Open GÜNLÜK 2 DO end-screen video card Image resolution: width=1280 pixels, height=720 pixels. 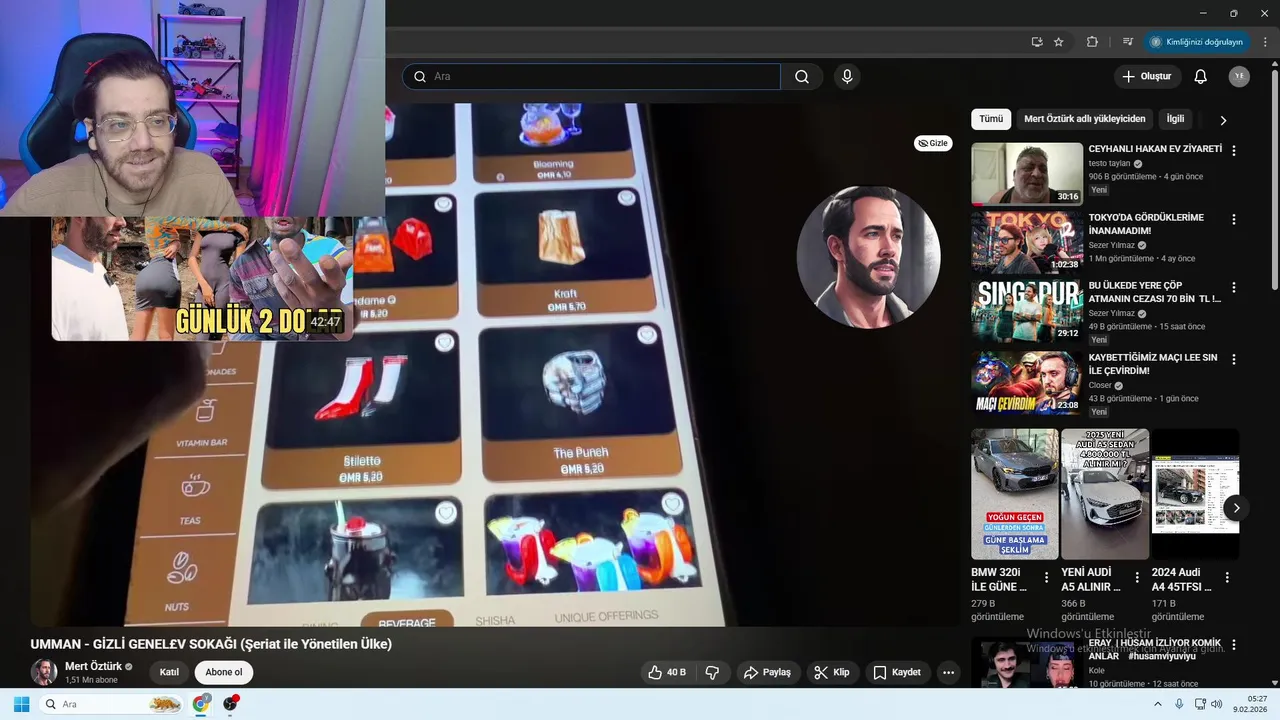(x=202, y=278)
